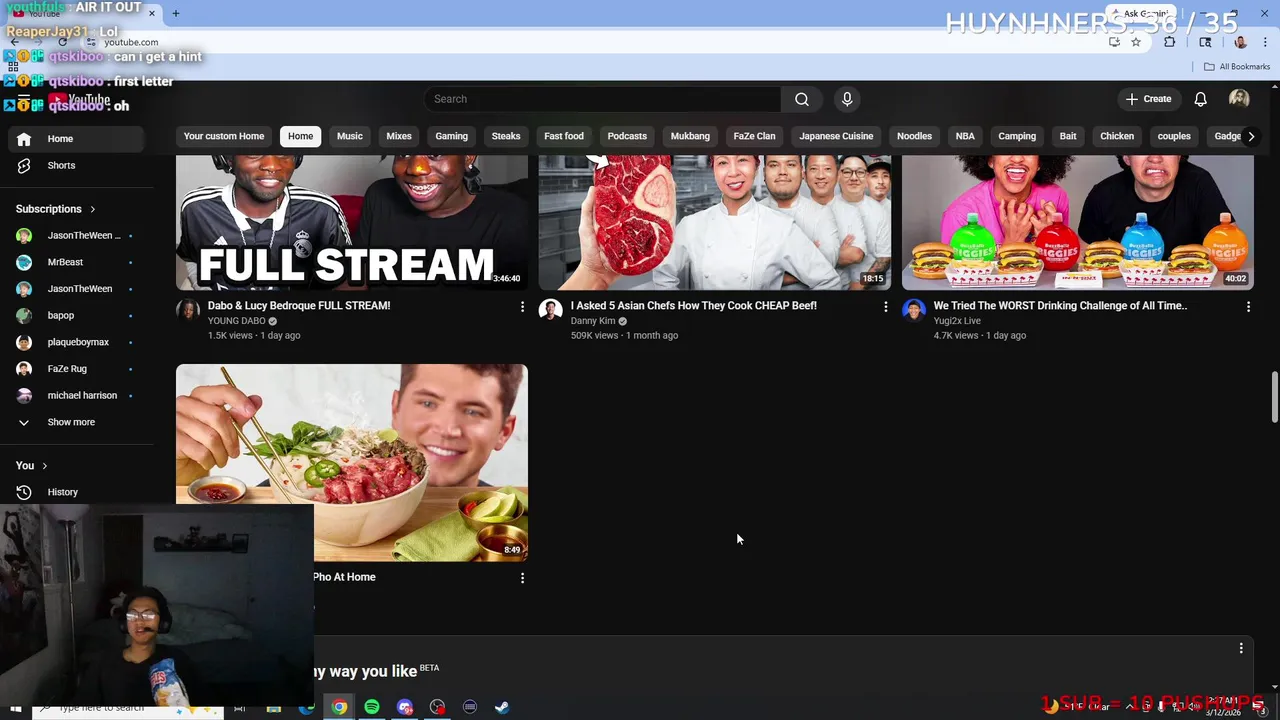Show more filter chips with right arrow
Viewport: 1280px width, 720px height.
(1250, 136)
